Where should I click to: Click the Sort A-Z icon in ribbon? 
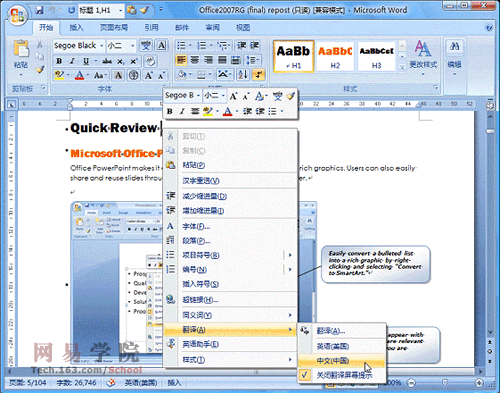(243, 74)
